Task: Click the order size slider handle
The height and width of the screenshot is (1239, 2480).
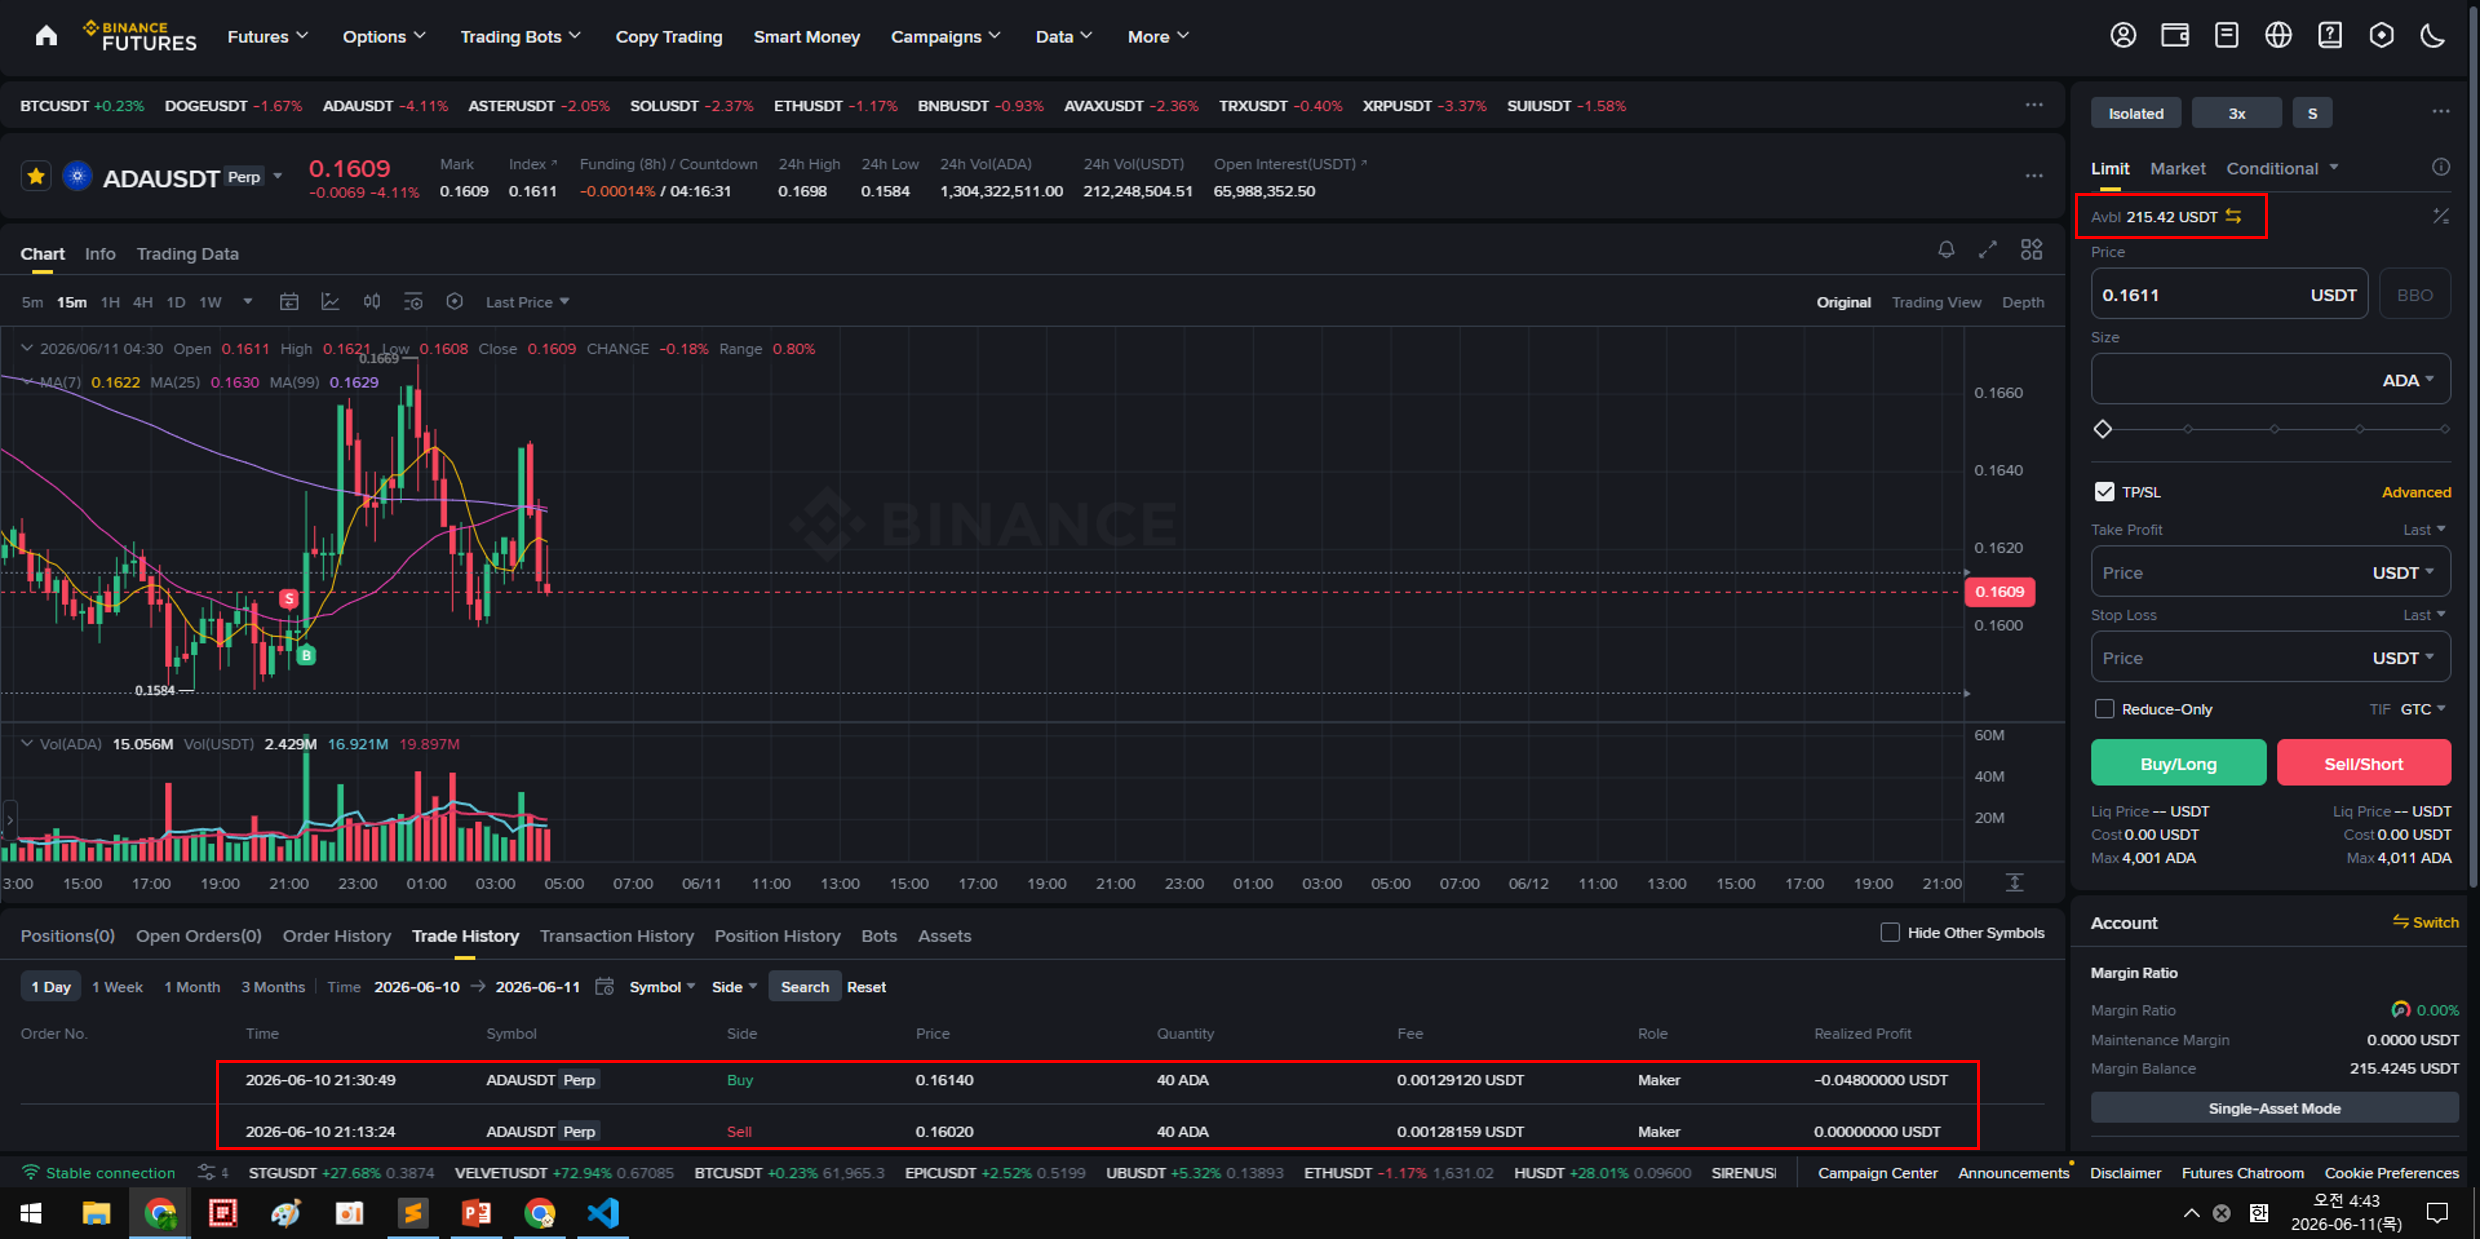Action: pos(2103,429)
